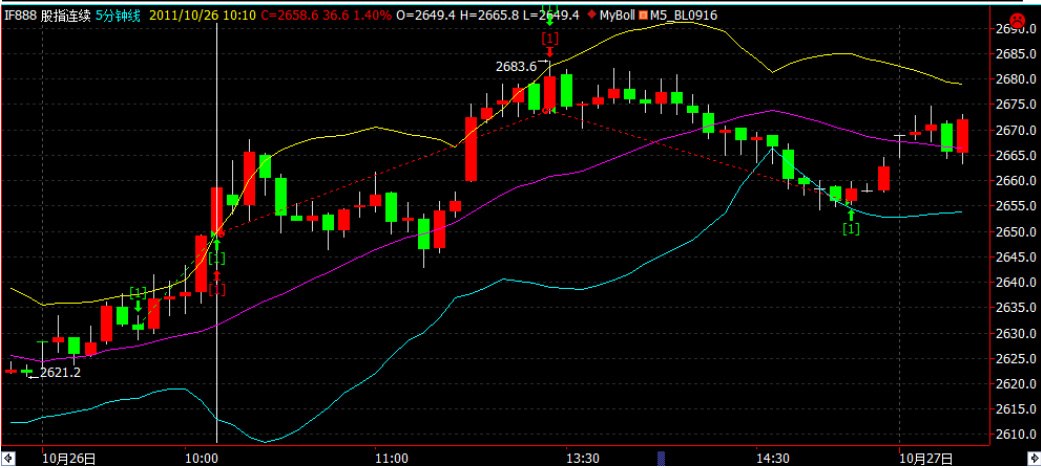Viewport: 1041px width, 468px height.
Task: Click the 2683.6 high price label
Action: (x=516, y=66)
